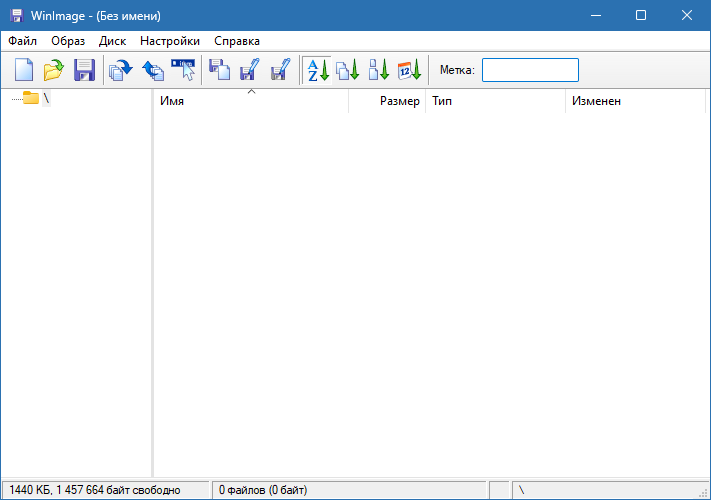This screenshot has height=500, width=711.
Task: Sort files by name with the A-Z icon
Action: pos(317,70)
